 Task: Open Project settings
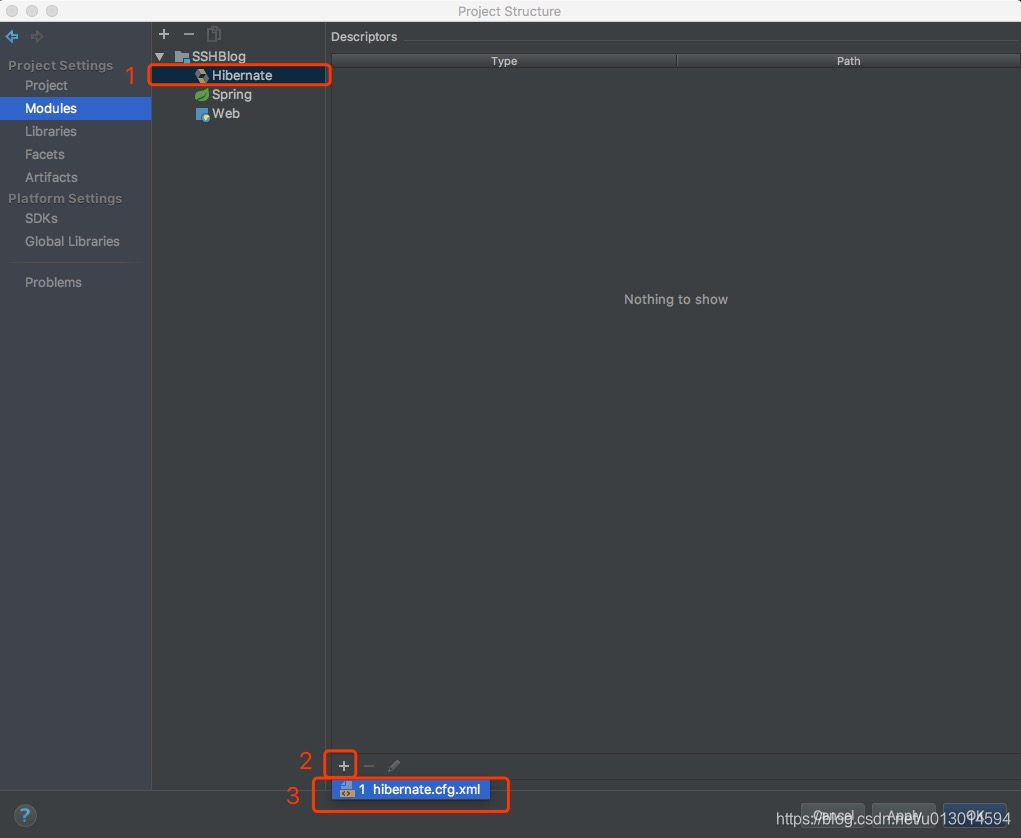click(46, 85)
